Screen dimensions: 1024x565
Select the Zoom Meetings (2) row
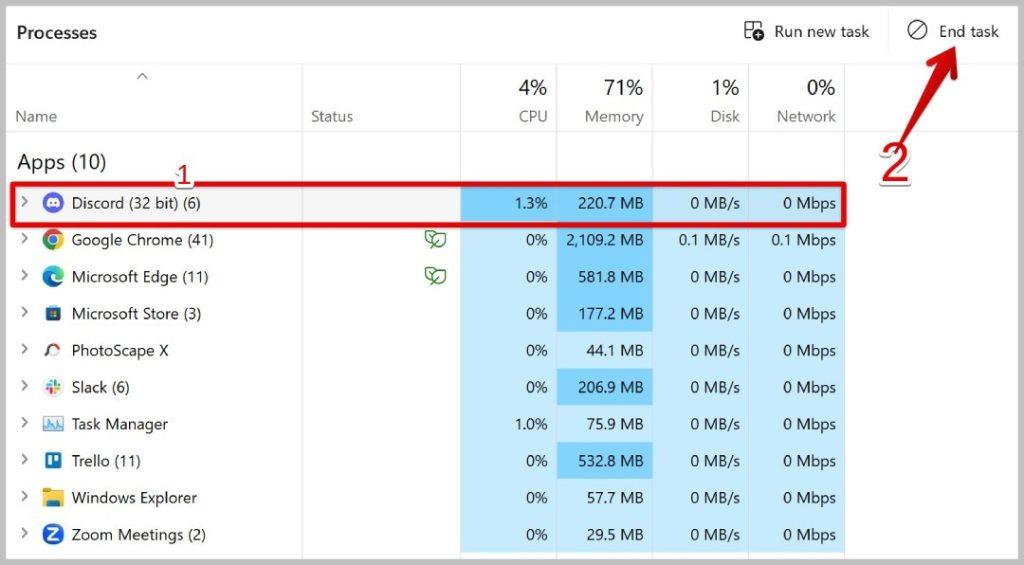point(426,535)
